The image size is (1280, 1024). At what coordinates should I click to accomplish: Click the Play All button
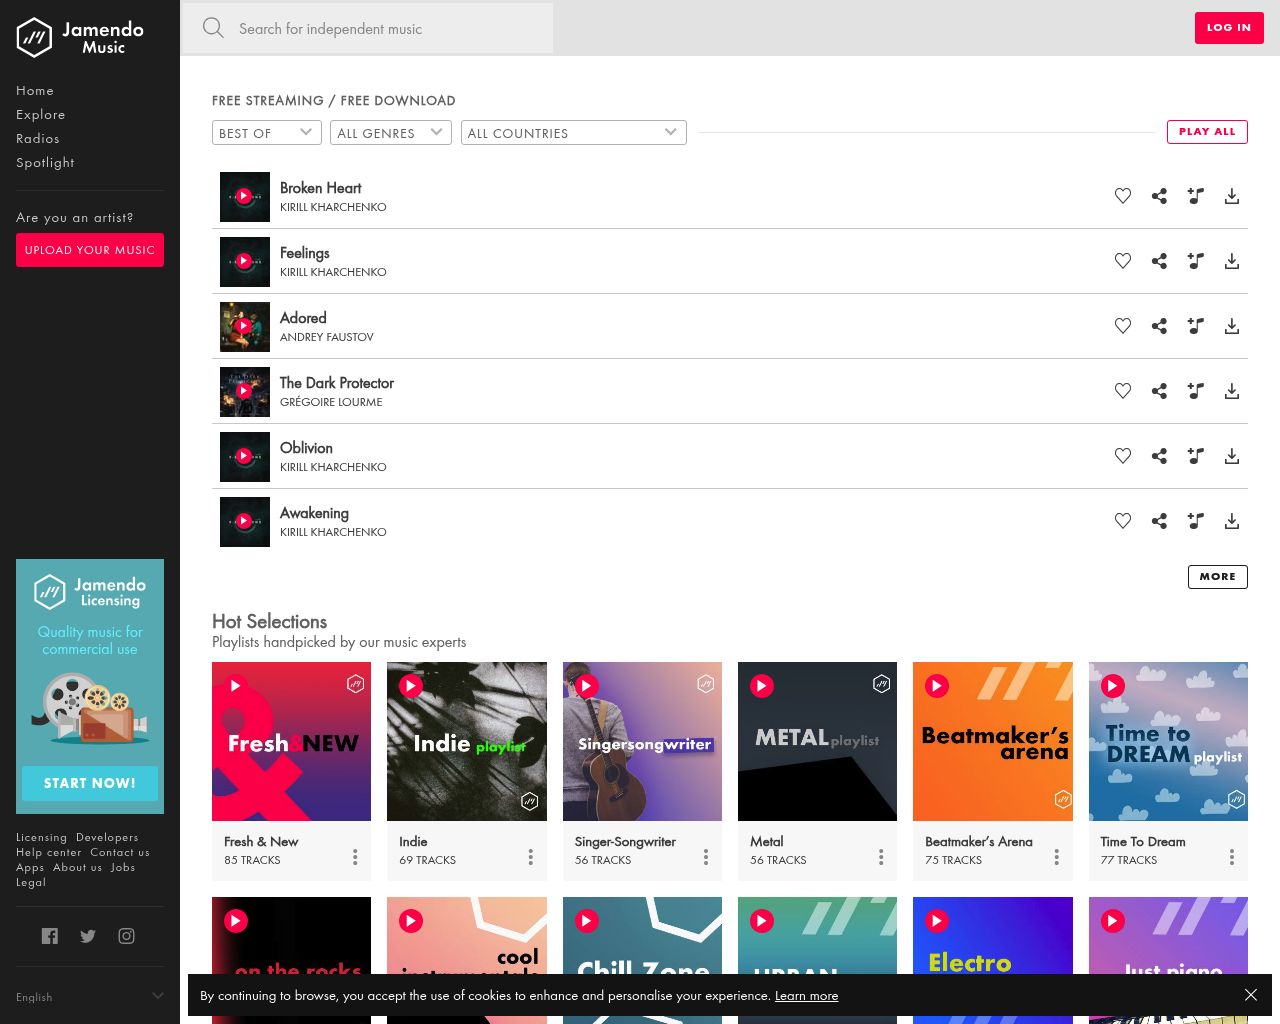pyautogui.click(x=1207, y=132)
